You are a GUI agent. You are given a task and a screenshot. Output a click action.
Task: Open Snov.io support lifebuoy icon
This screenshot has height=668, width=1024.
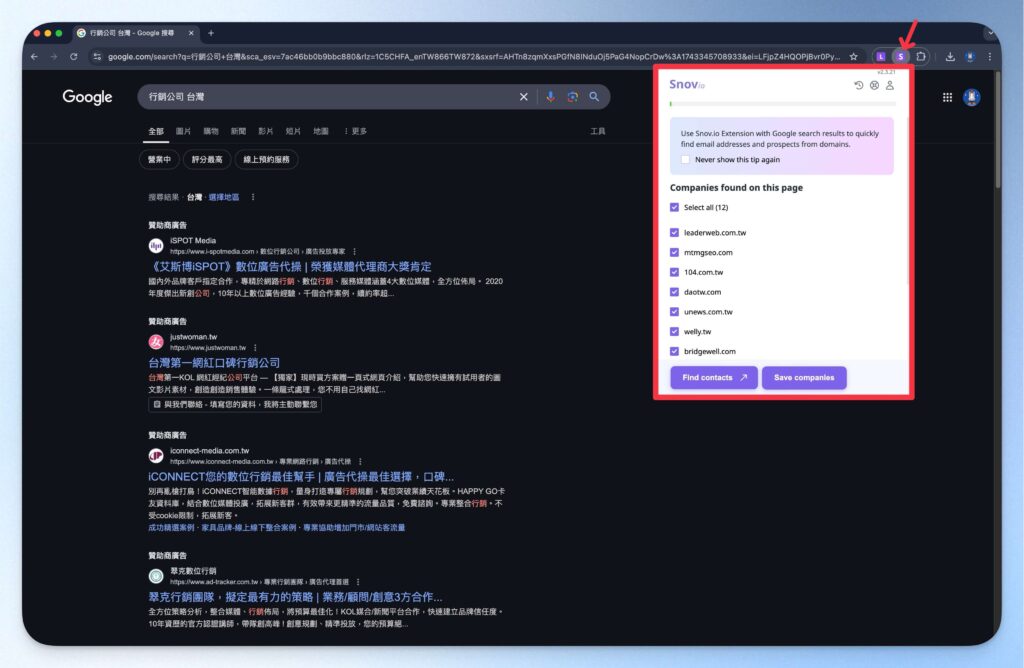click(874, 86)
